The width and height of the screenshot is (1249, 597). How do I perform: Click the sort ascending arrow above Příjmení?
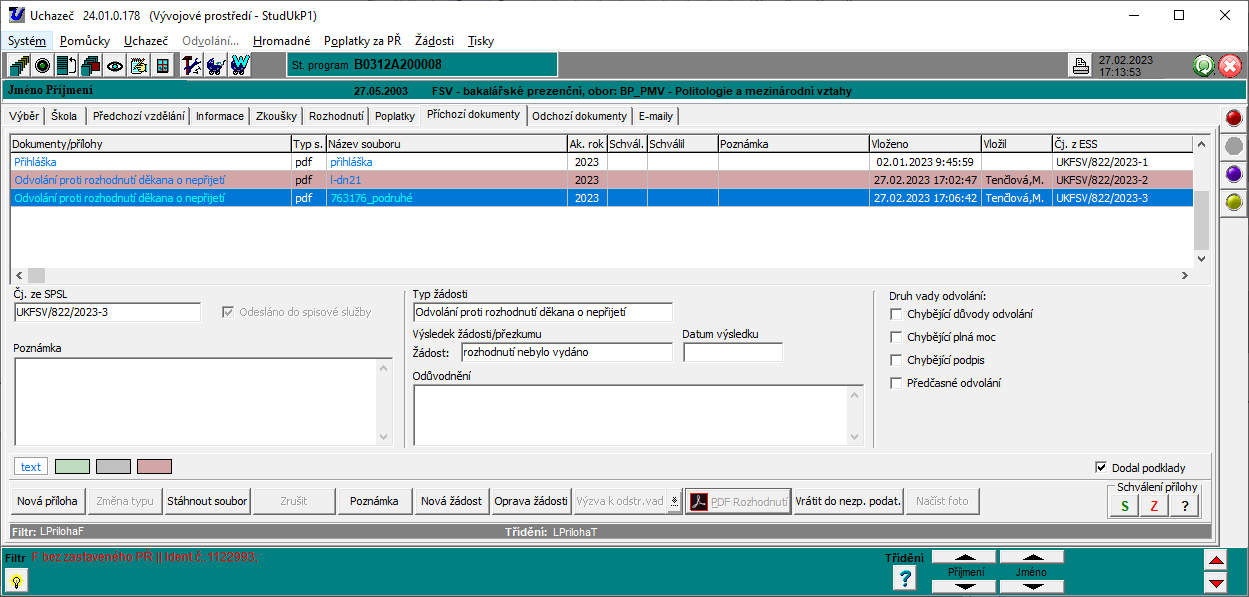click(964, 557)
